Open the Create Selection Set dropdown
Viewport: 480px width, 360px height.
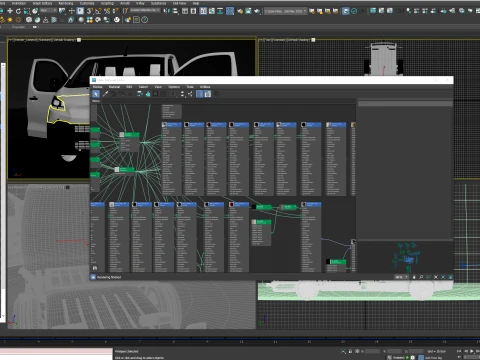click(145, 11)
